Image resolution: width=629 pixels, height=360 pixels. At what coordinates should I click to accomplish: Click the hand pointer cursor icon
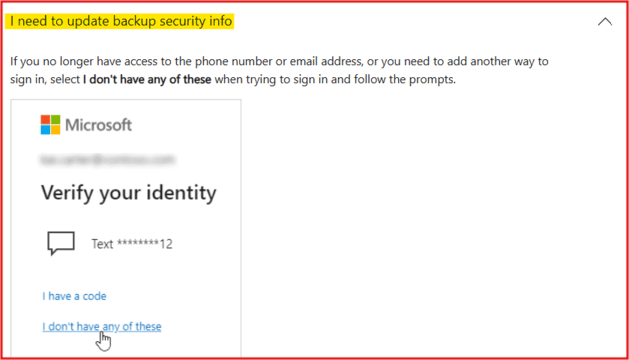pos(103,341)
